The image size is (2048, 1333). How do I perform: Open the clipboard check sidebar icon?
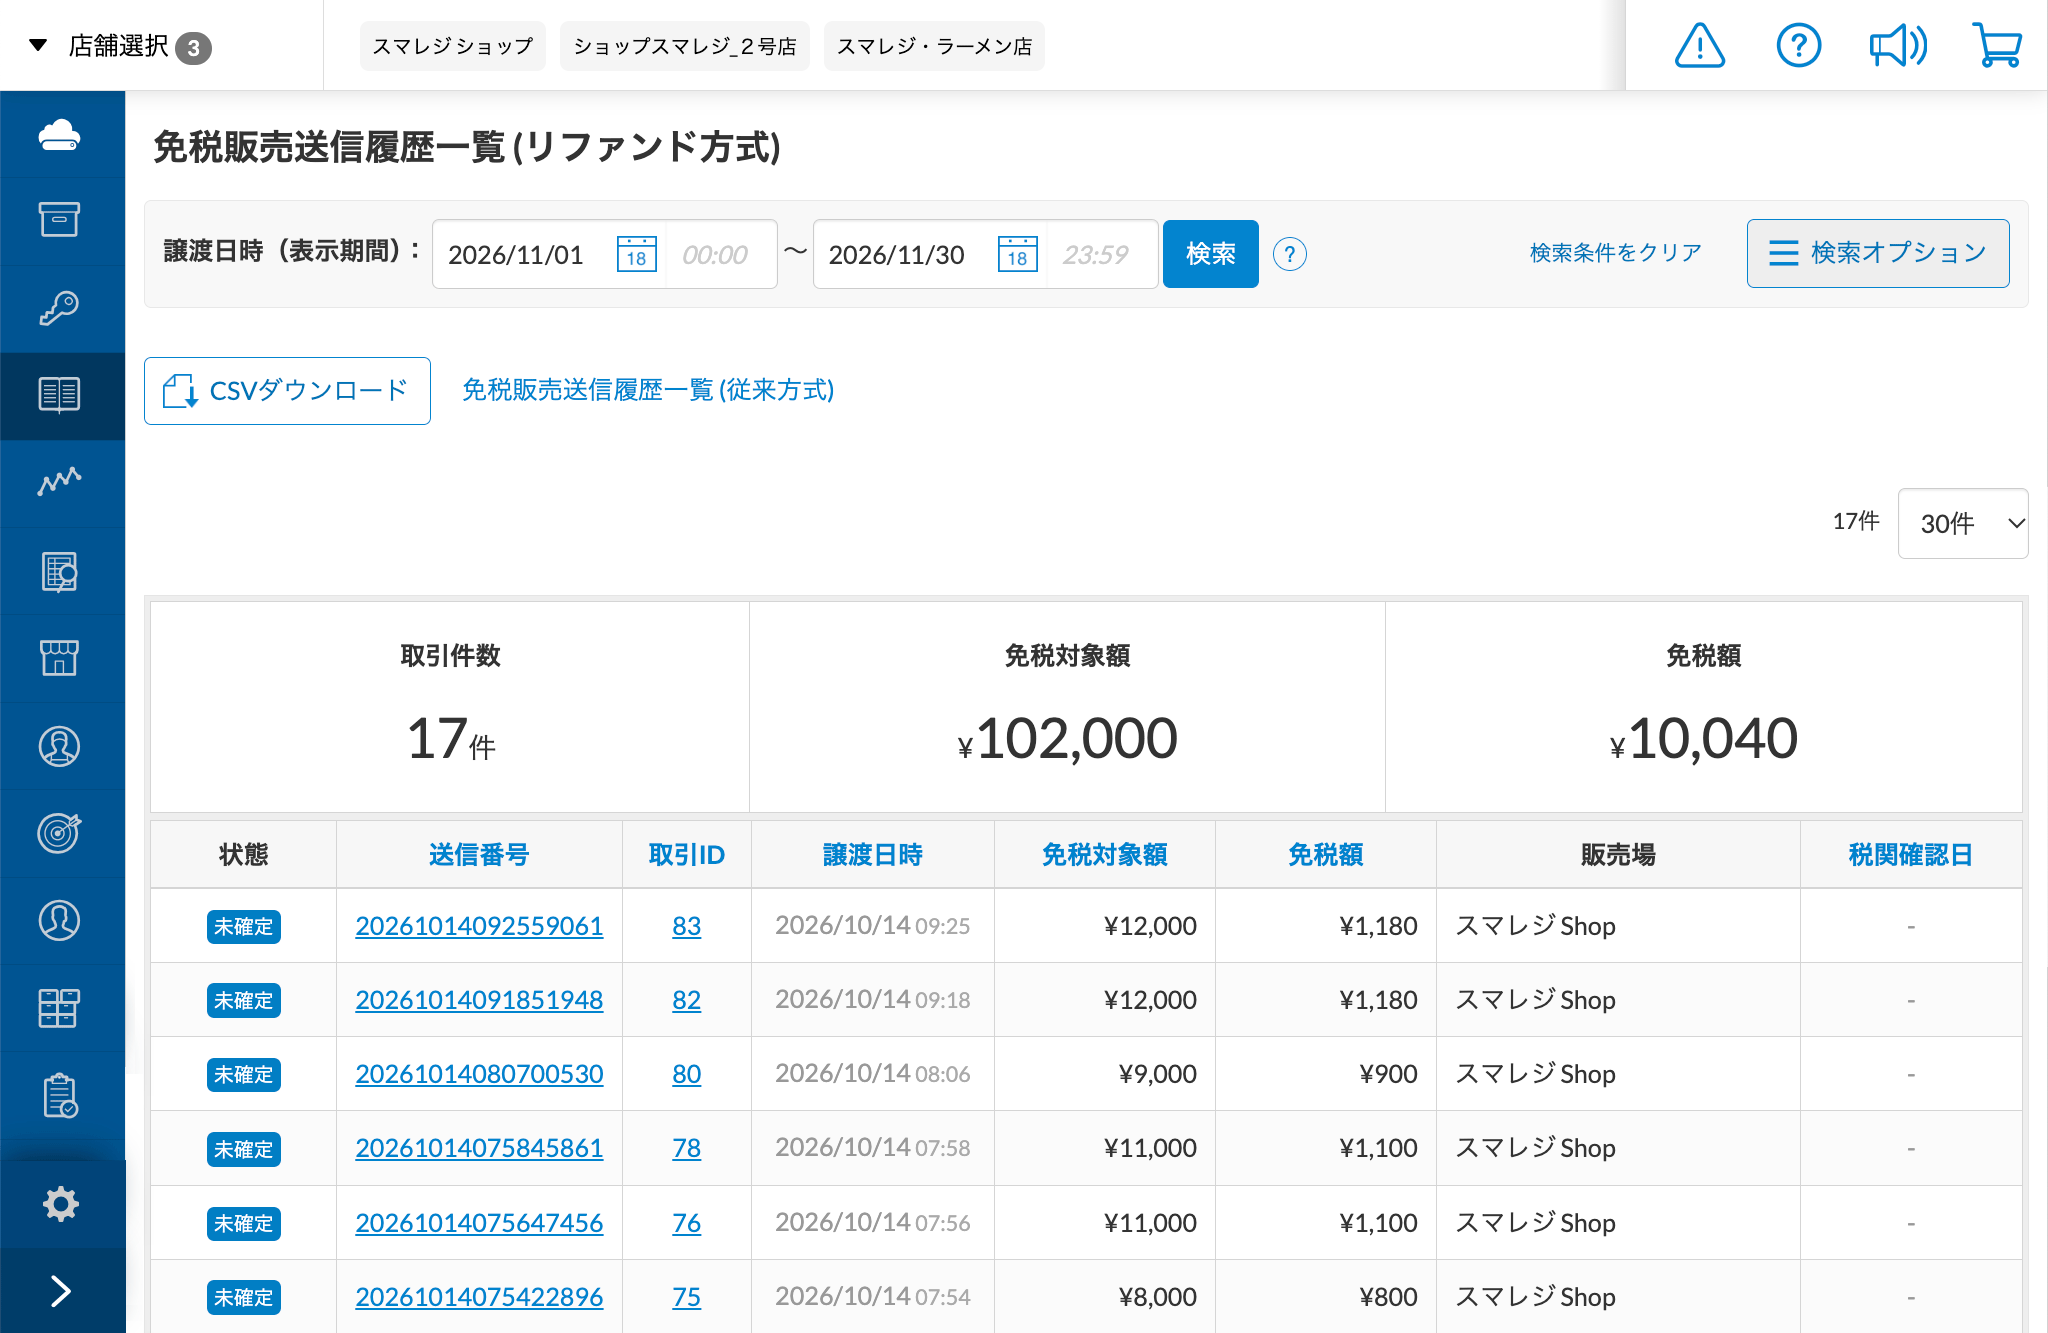(x=60, y=1096)
